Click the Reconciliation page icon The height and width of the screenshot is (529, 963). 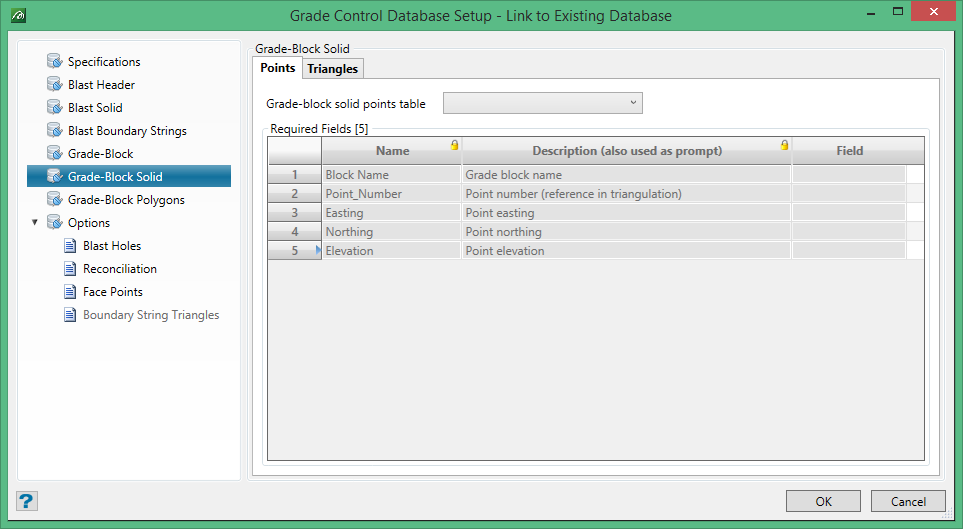(70, 269)
